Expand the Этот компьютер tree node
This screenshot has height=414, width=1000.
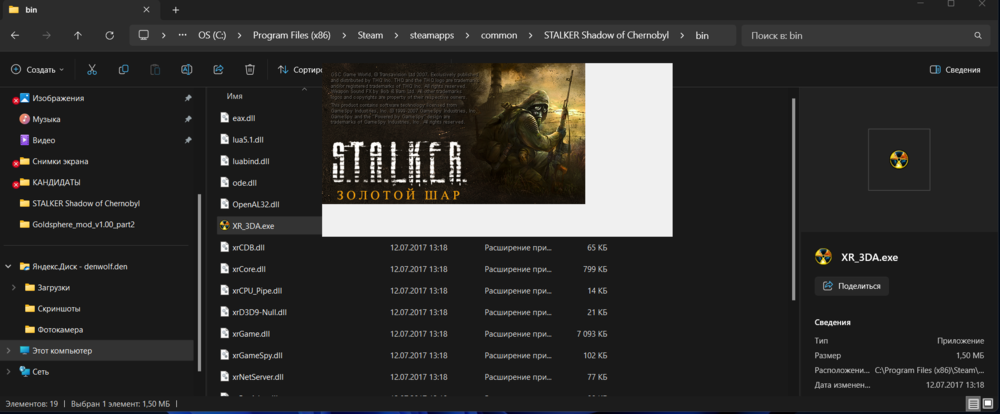tap(9, 350)
